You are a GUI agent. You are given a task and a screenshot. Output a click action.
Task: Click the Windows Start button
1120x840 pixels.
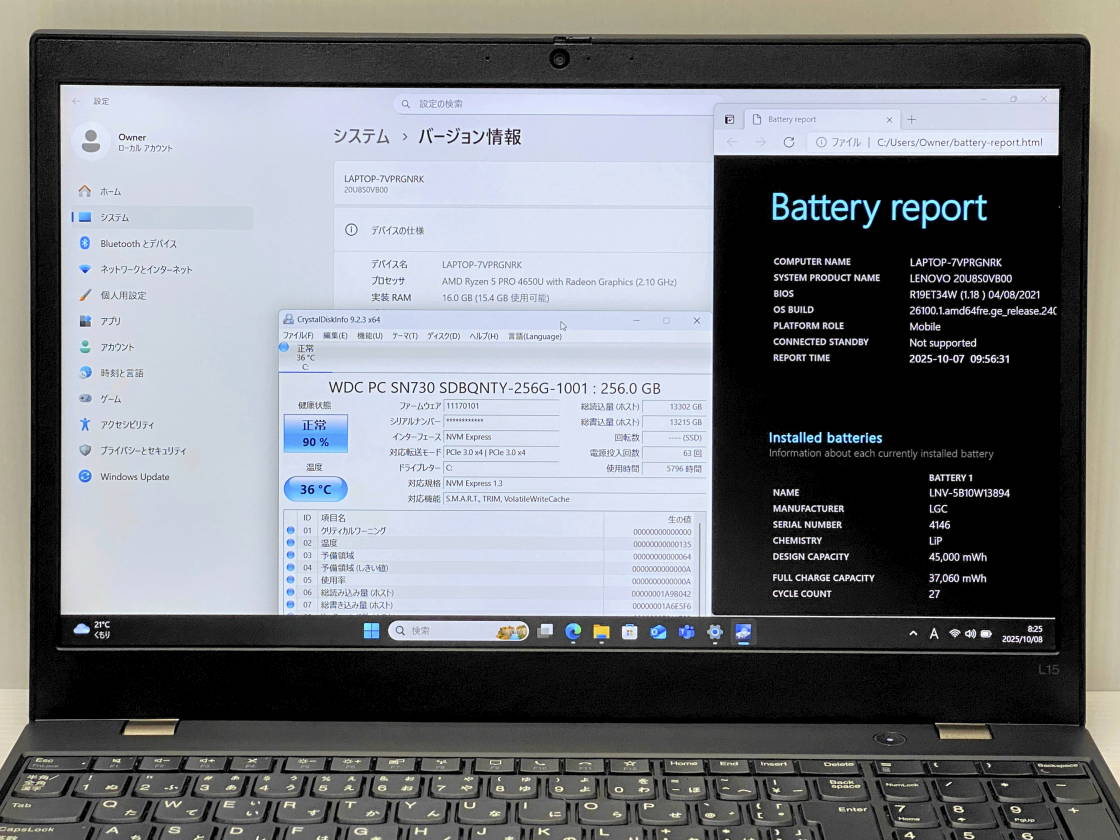(x=371, y=631)
